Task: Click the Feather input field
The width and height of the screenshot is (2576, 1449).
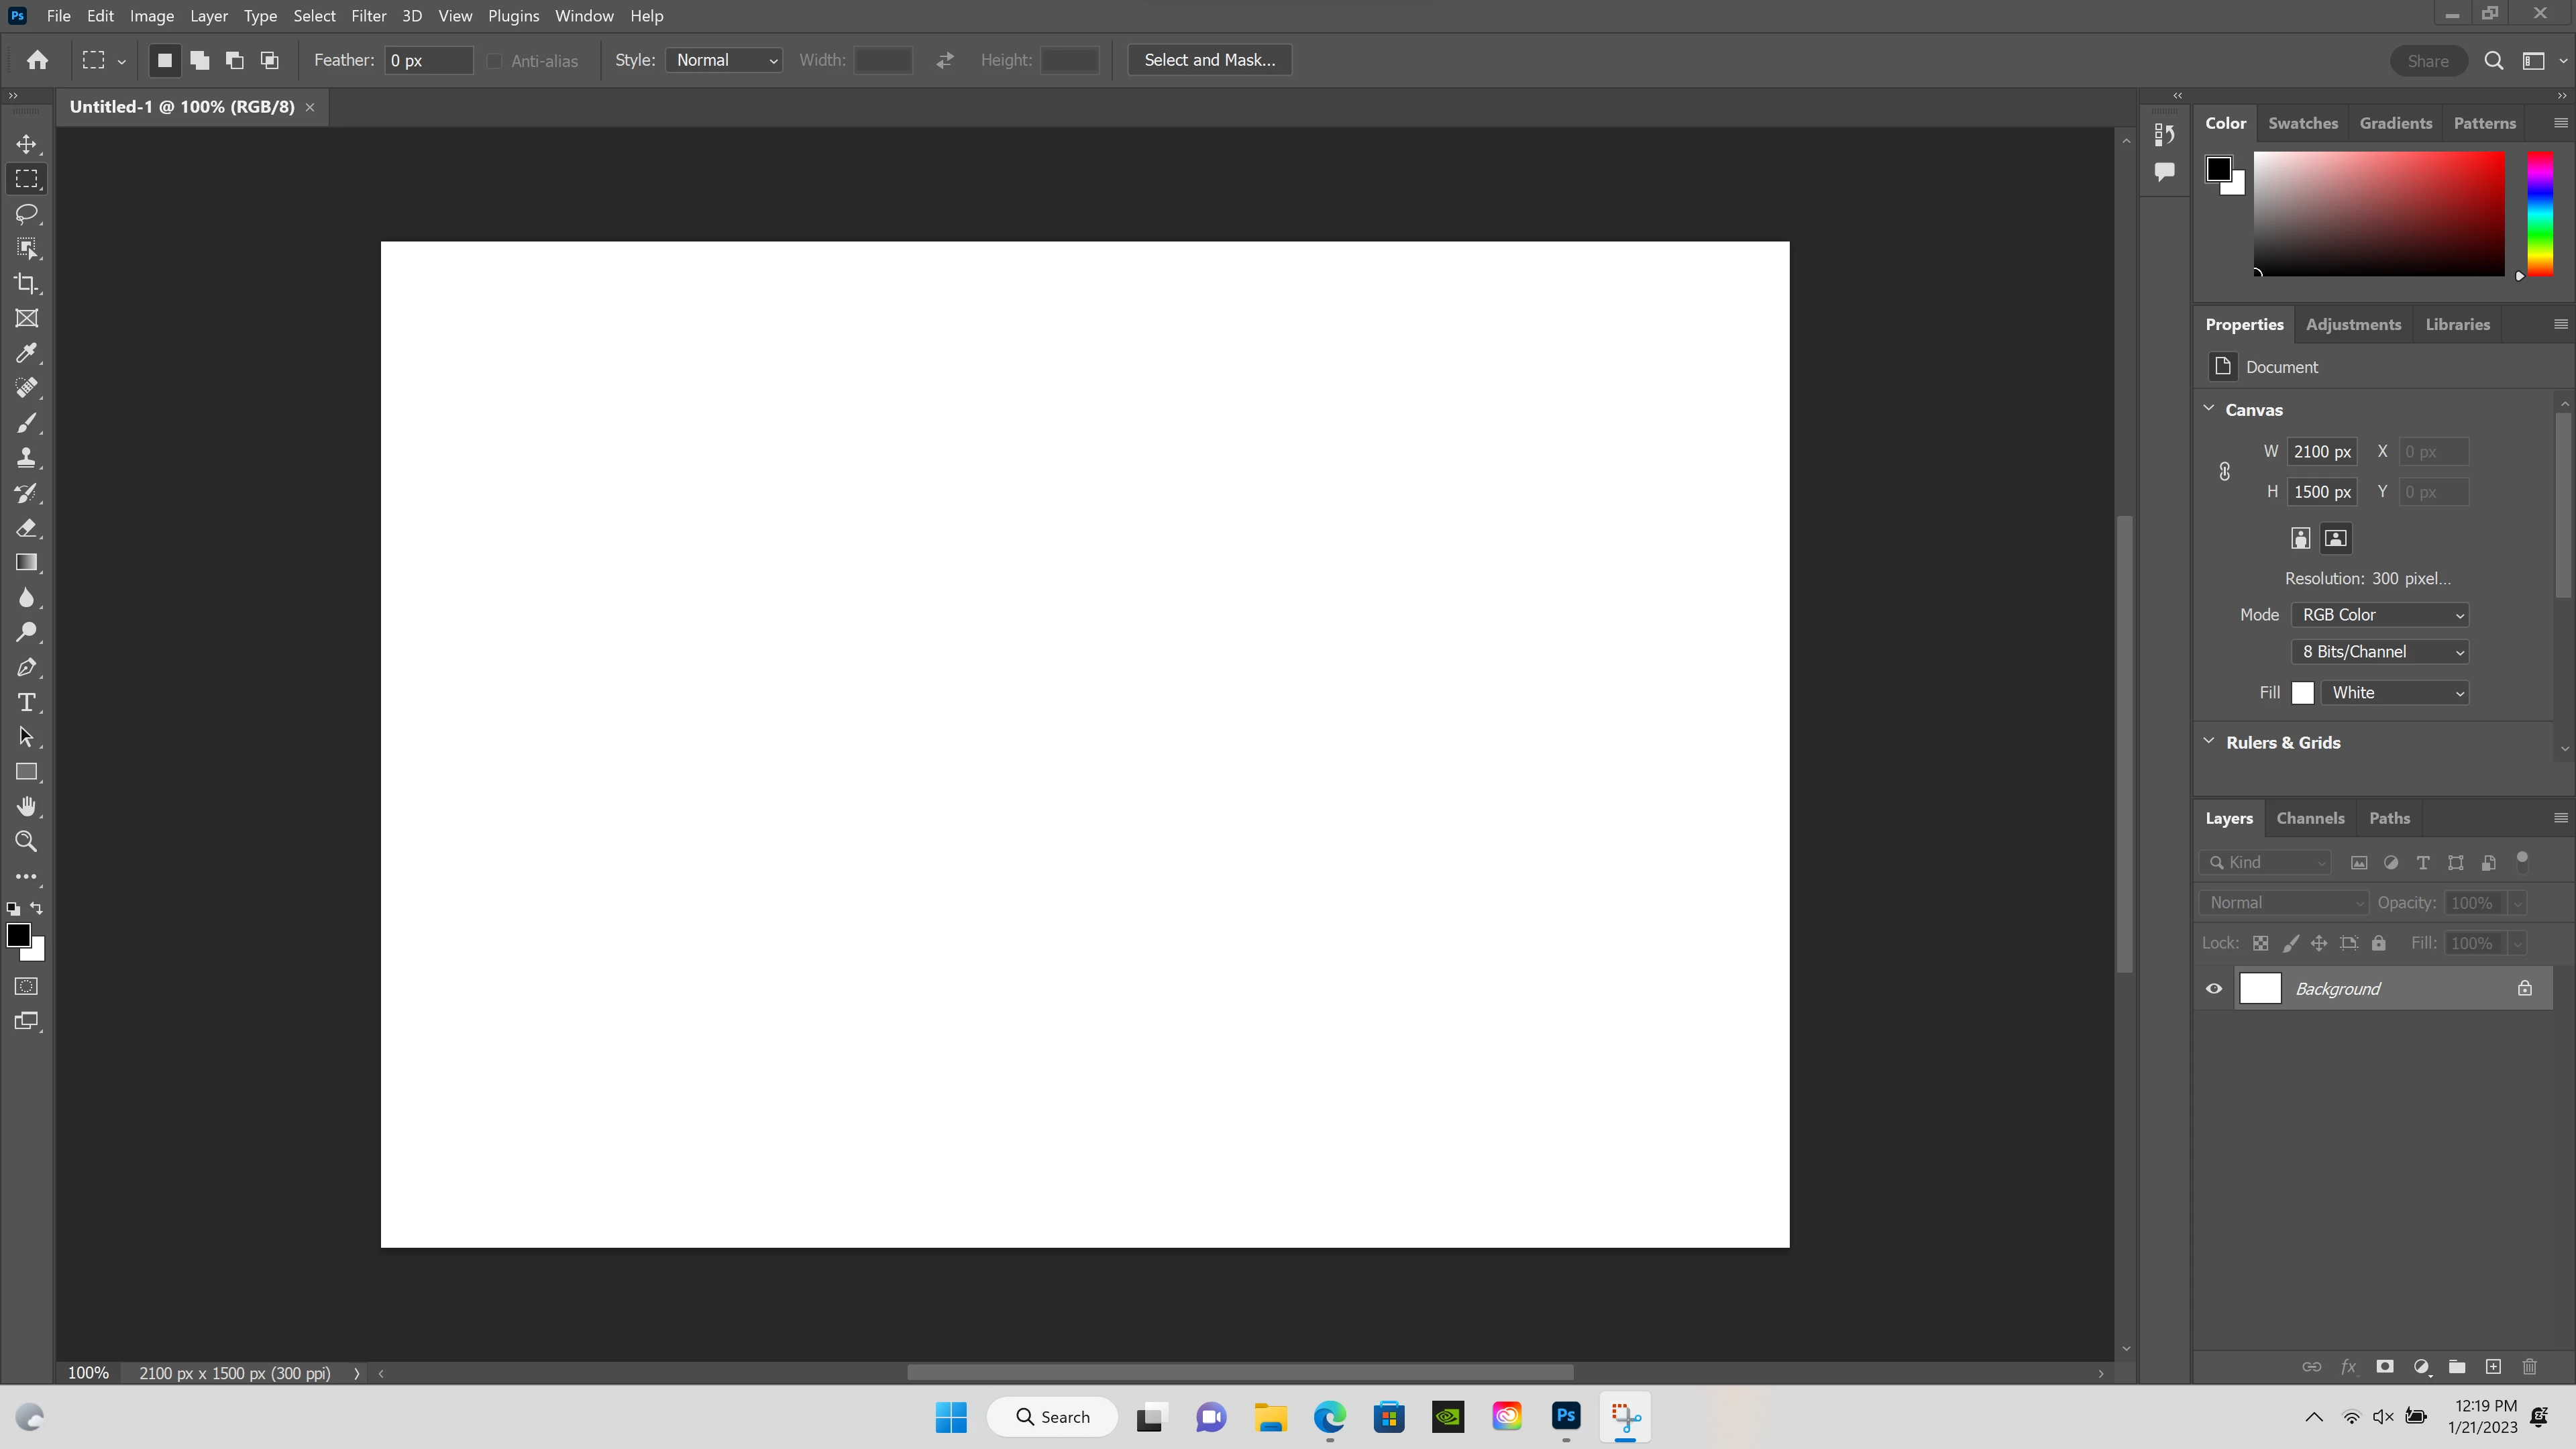Action: [x=428, y=60]
